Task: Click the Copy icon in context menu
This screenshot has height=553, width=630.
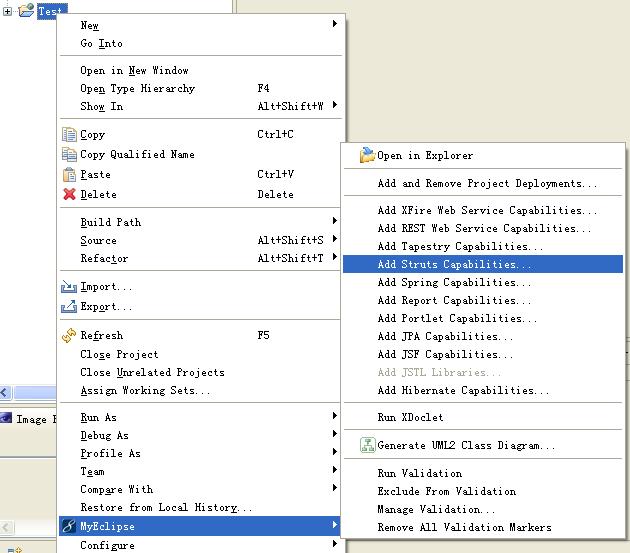Action: (x=69, y=134)
